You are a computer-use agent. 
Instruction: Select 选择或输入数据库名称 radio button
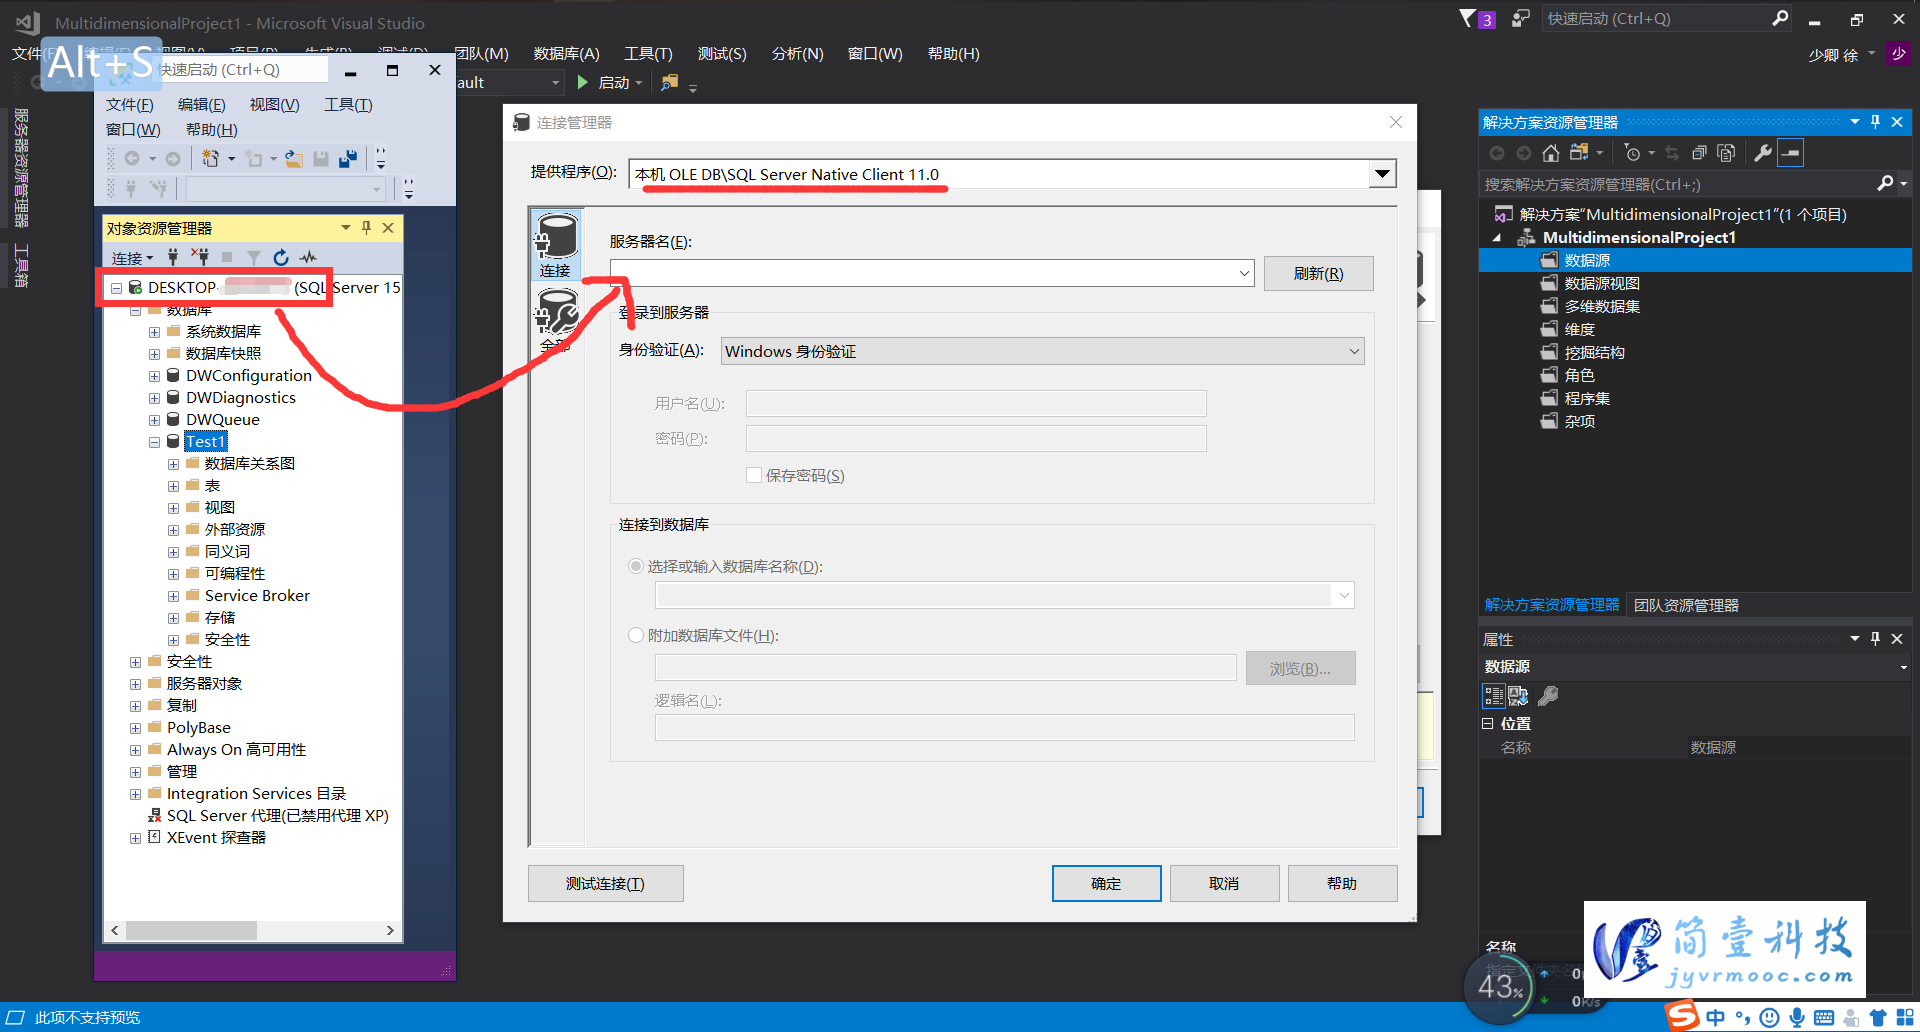coord(635,566)
